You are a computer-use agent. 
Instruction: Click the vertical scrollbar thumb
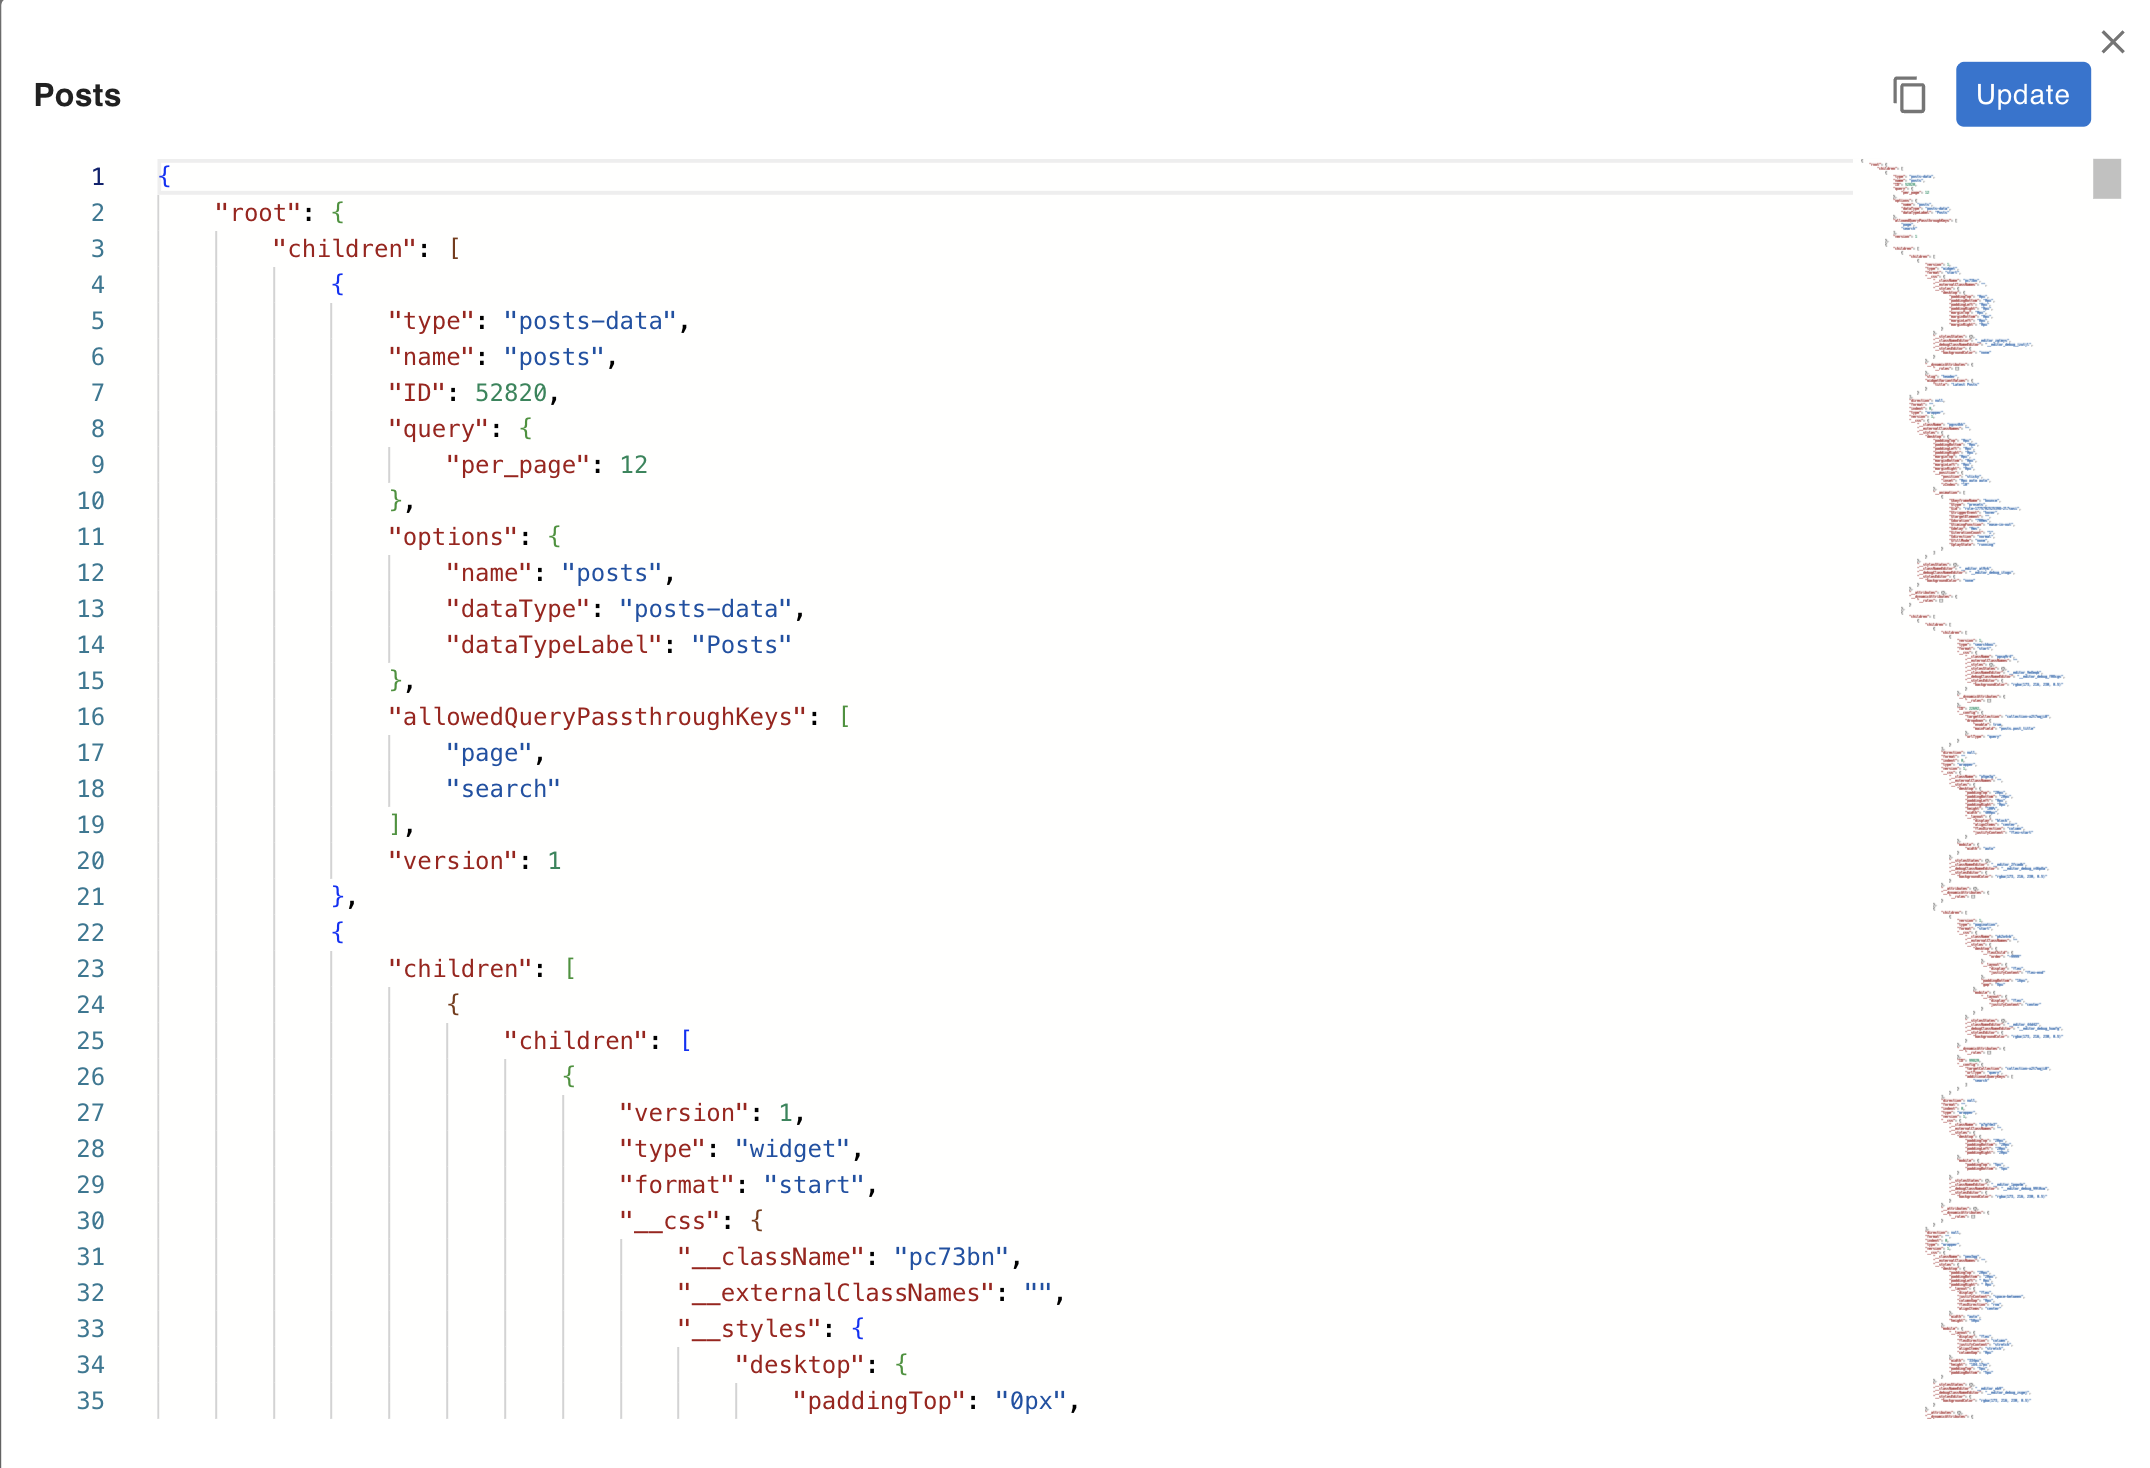2106,179
